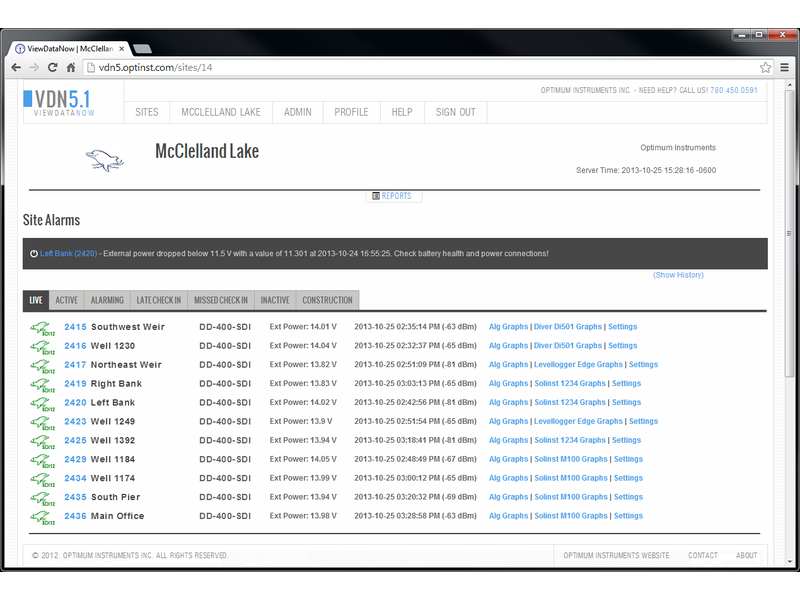
Task: Bookmark this page with the star icon
Action: point(765,67)
